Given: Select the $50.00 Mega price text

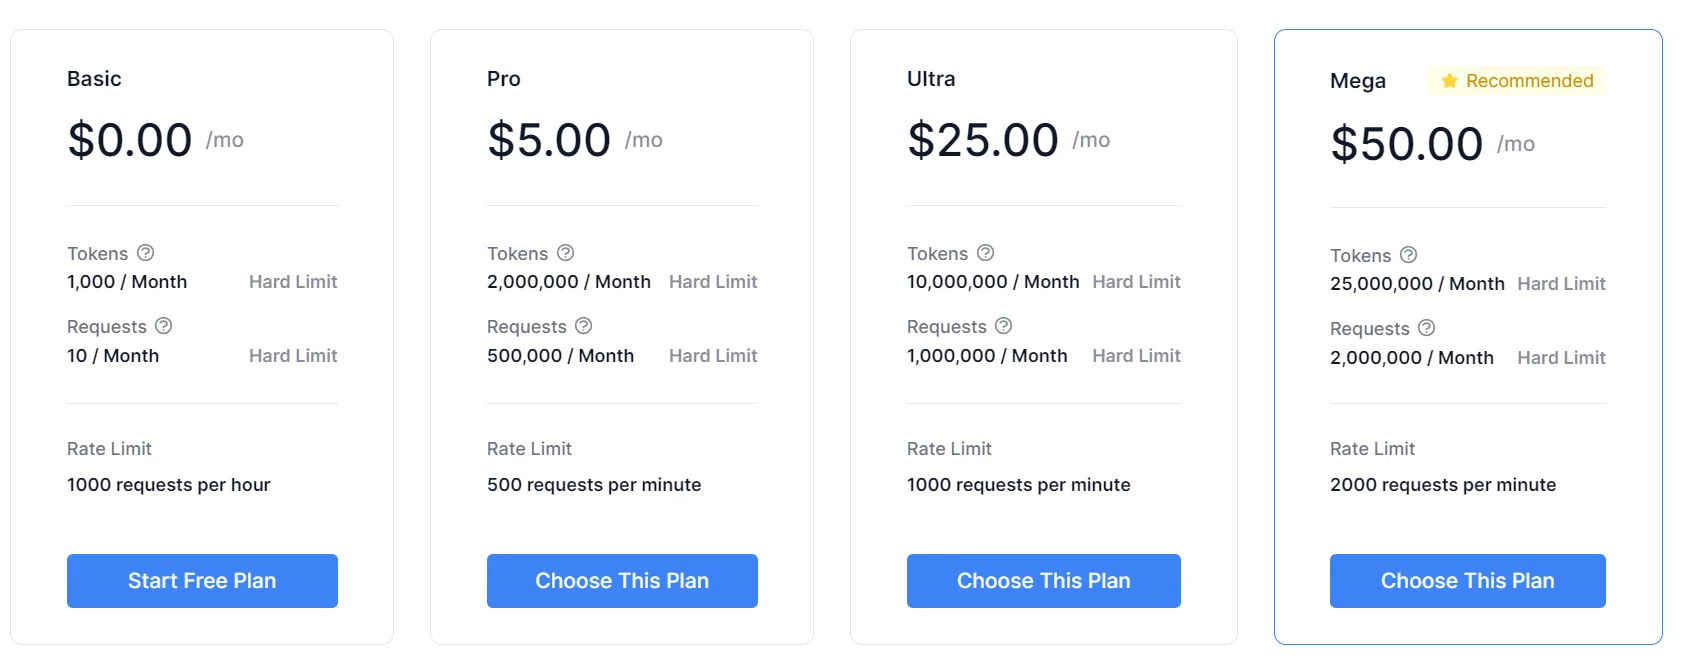Looking at the screenshot, I should point(1407,144).
